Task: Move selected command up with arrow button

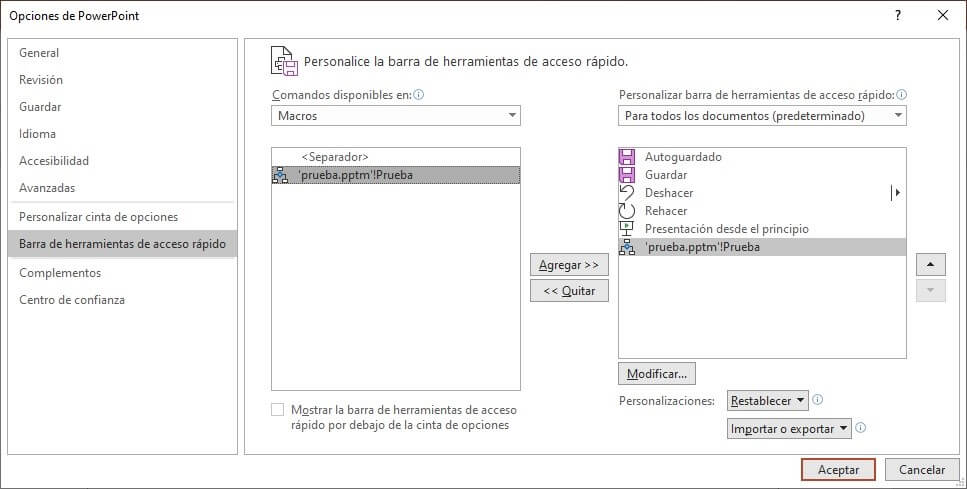Action: click(x=931, y=265)
